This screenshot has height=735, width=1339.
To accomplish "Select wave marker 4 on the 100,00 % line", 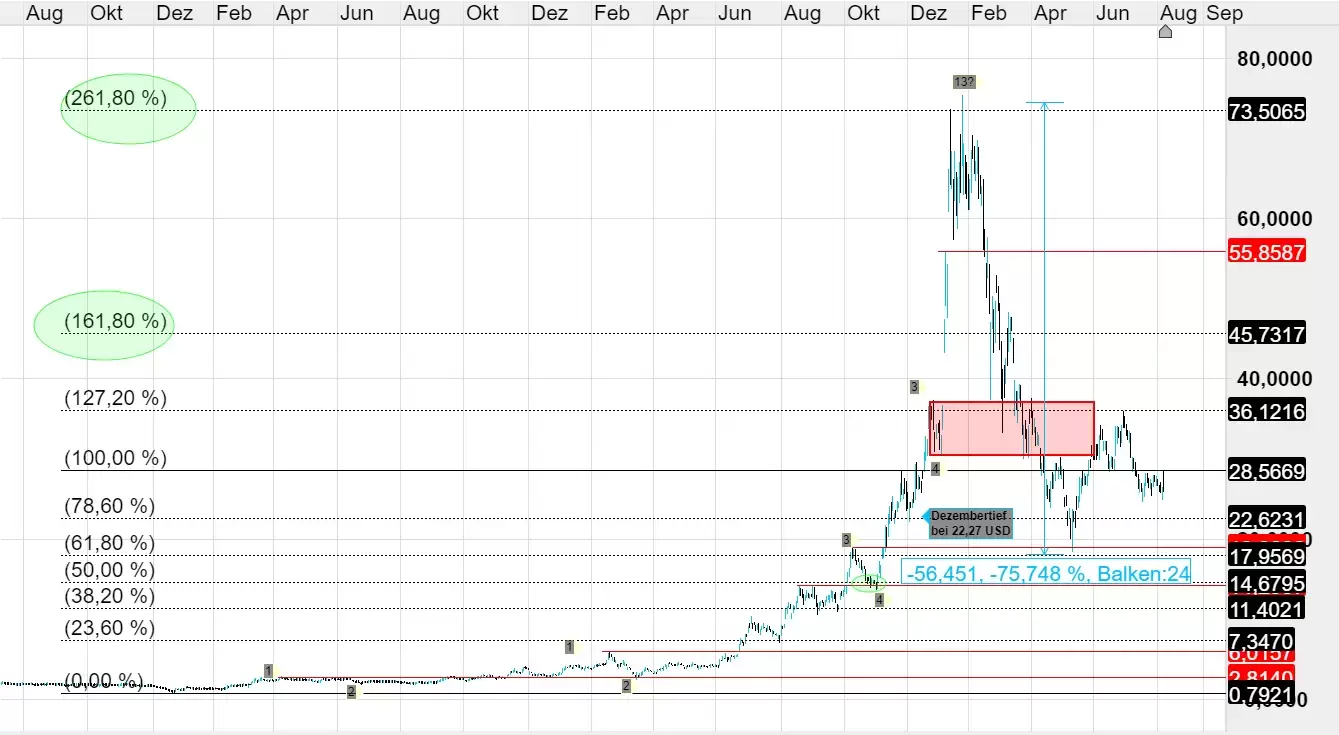I will point(934,468).
